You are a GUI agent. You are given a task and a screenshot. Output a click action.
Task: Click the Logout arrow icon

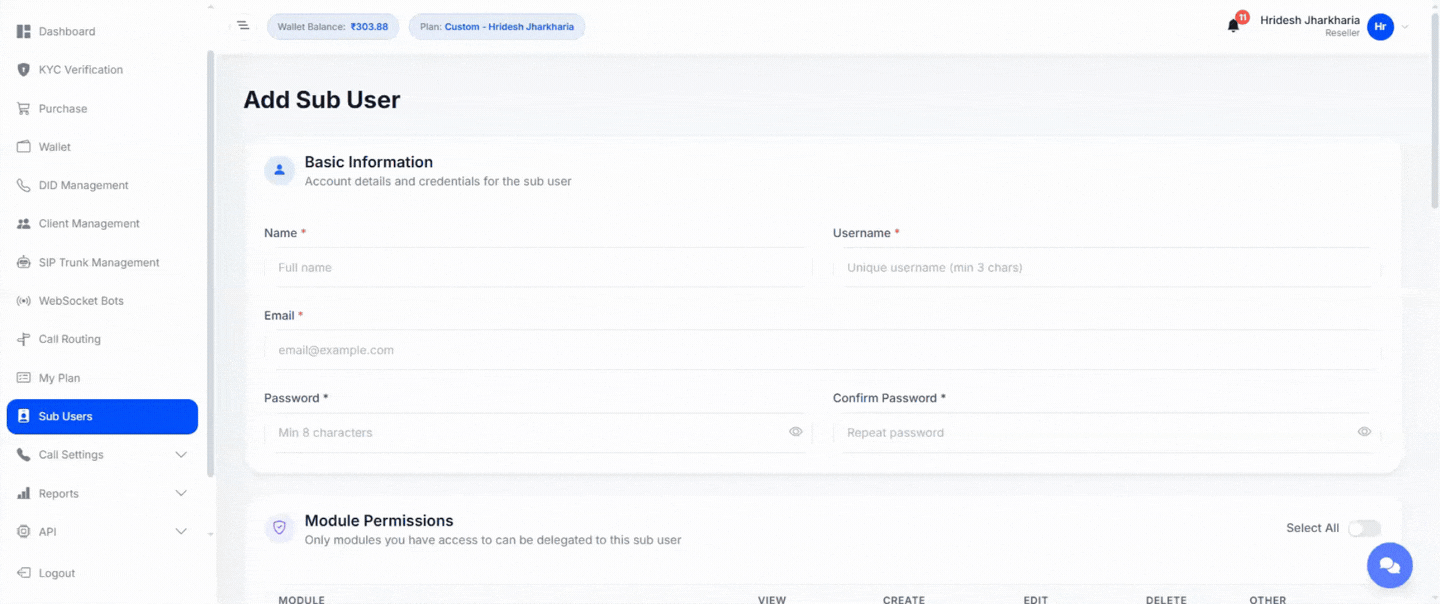(x=24, y=573)
